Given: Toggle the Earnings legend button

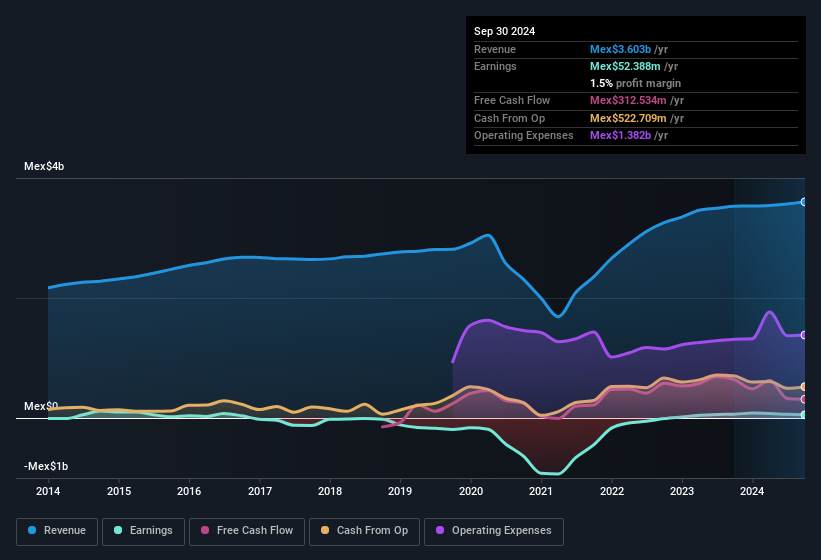Looking at the screenshot, I should tap(143, 531).
